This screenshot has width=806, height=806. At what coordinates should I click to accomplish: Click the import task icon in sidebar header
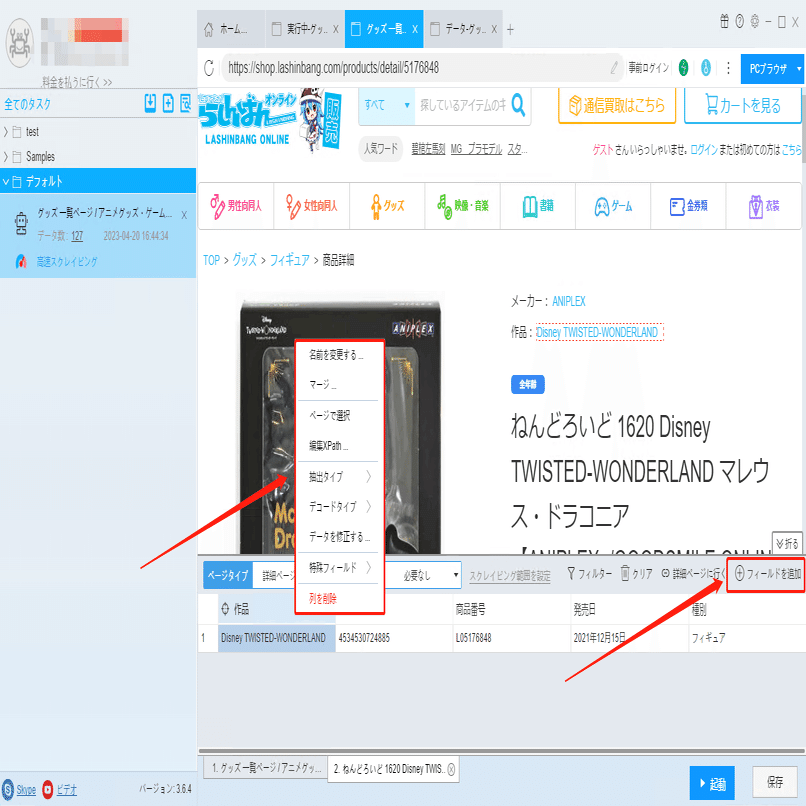coord(150,103)
